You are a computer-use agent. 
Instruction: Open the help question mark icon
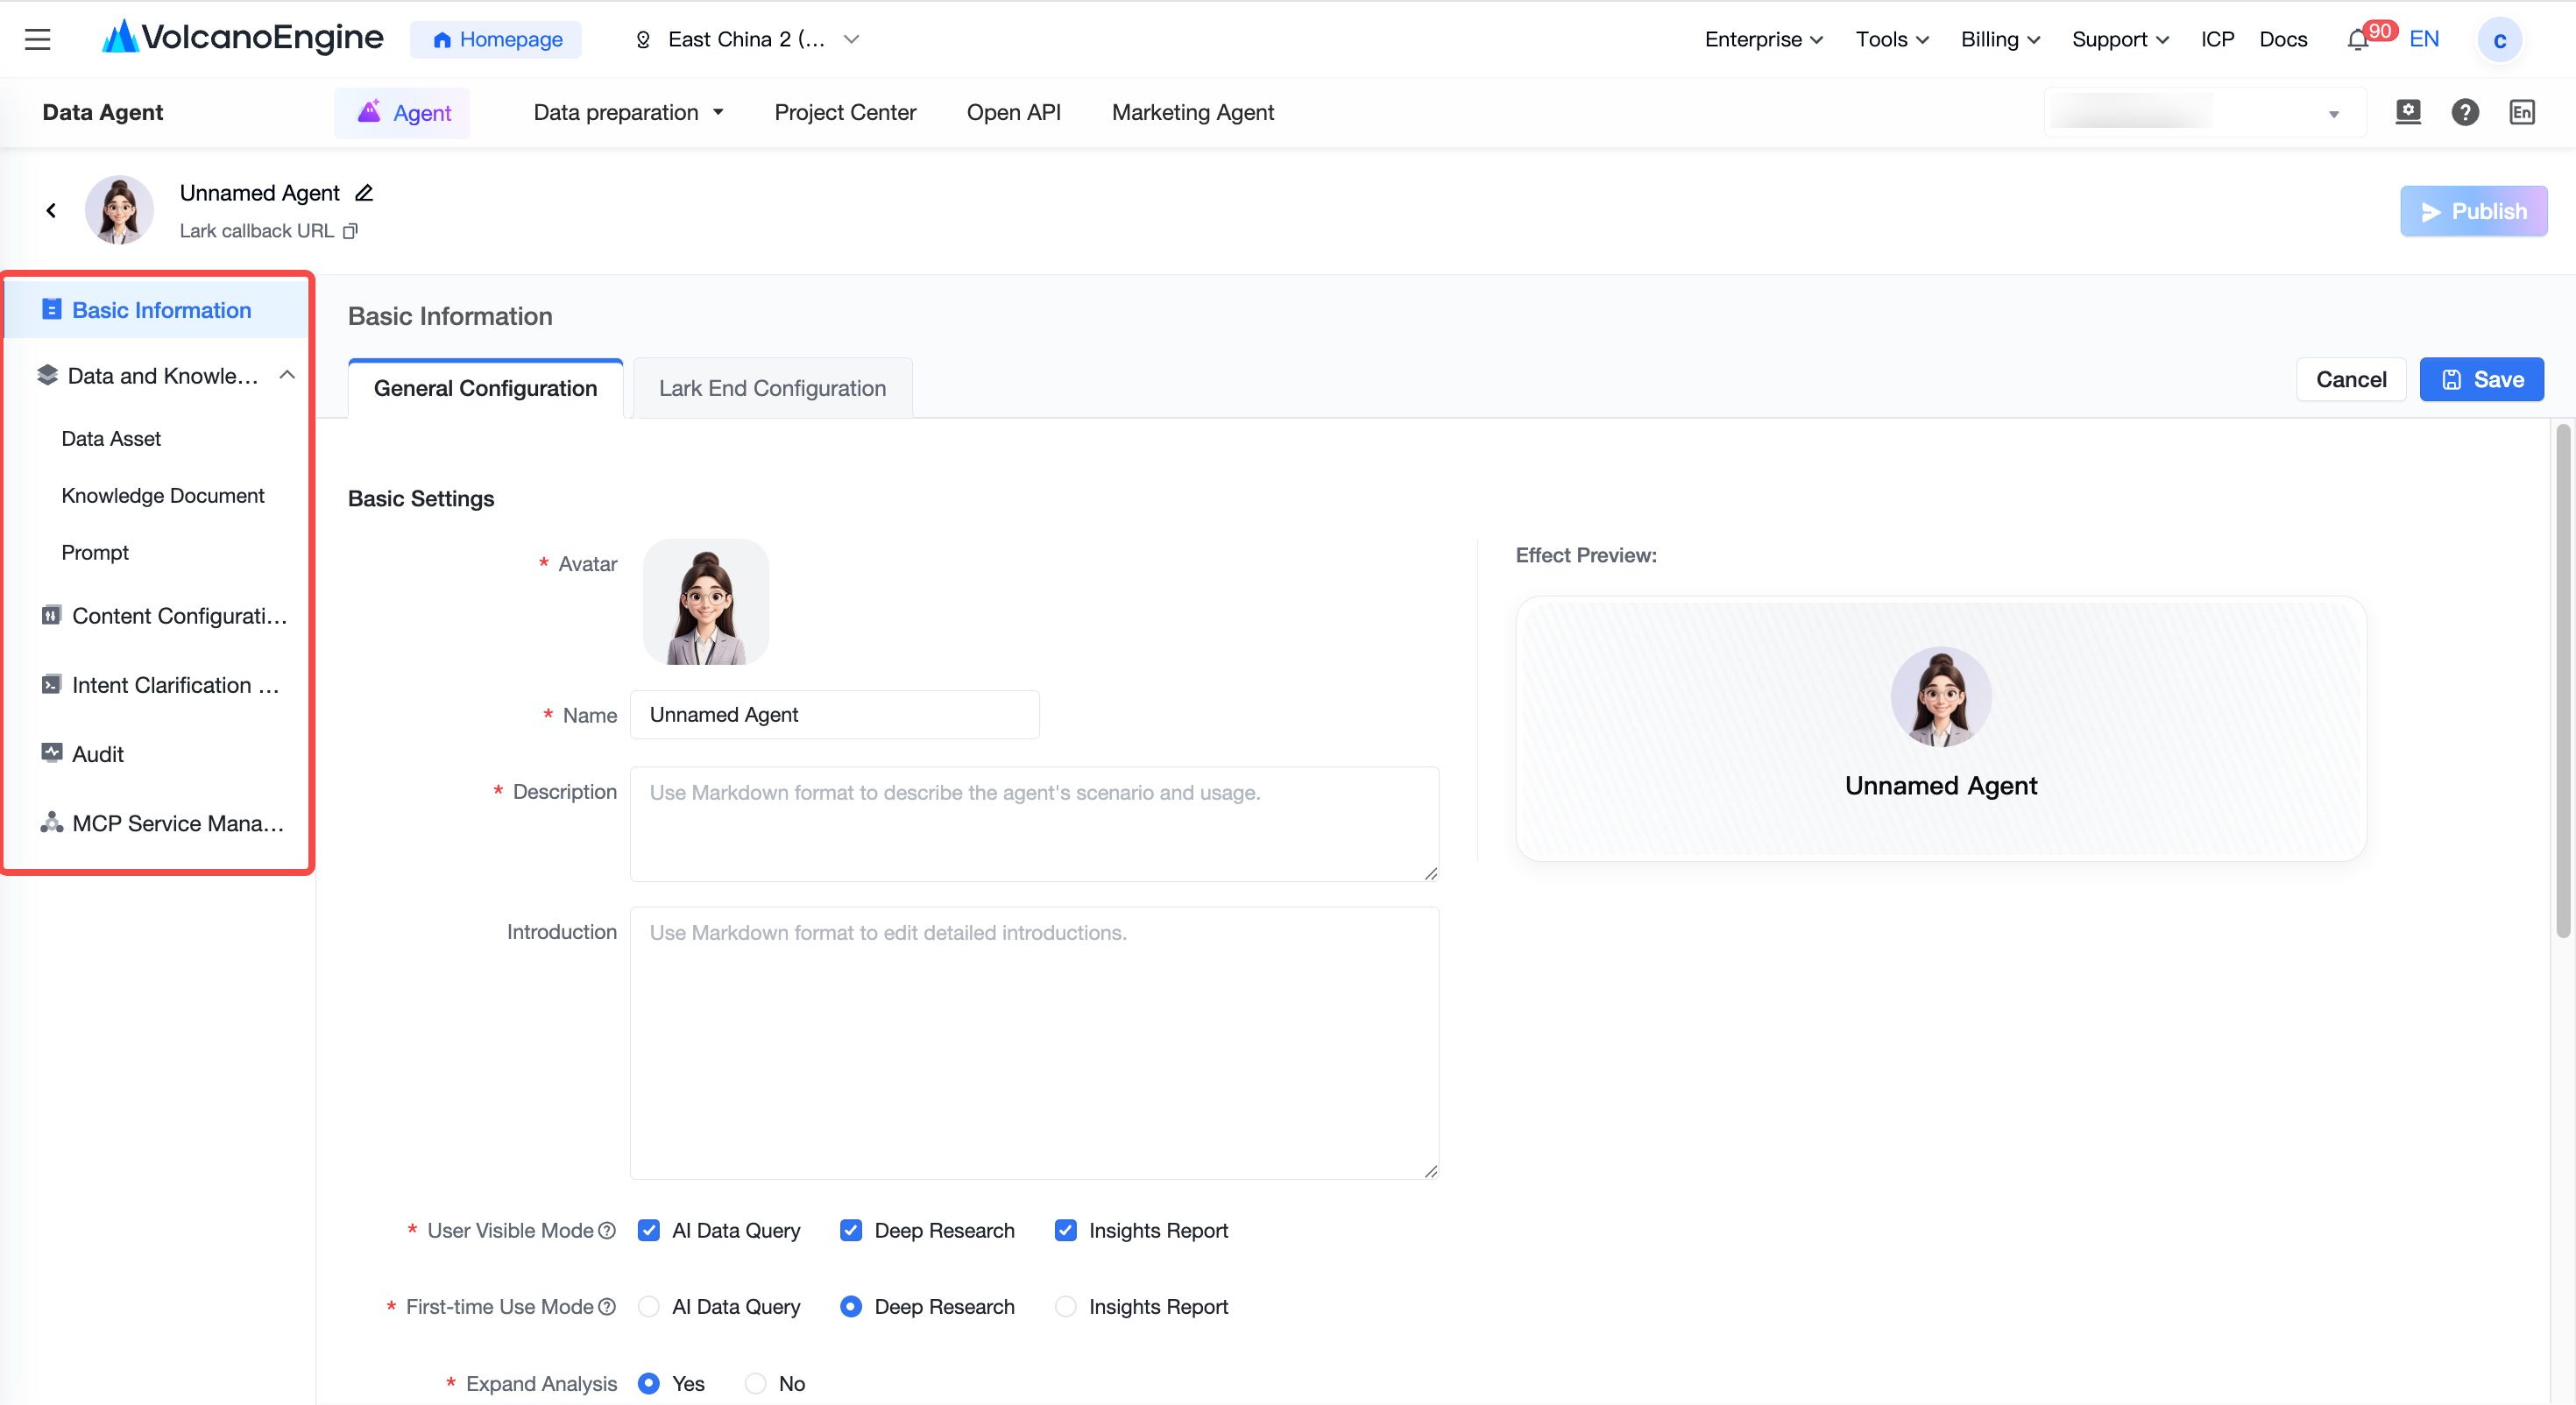[2464, 112]
